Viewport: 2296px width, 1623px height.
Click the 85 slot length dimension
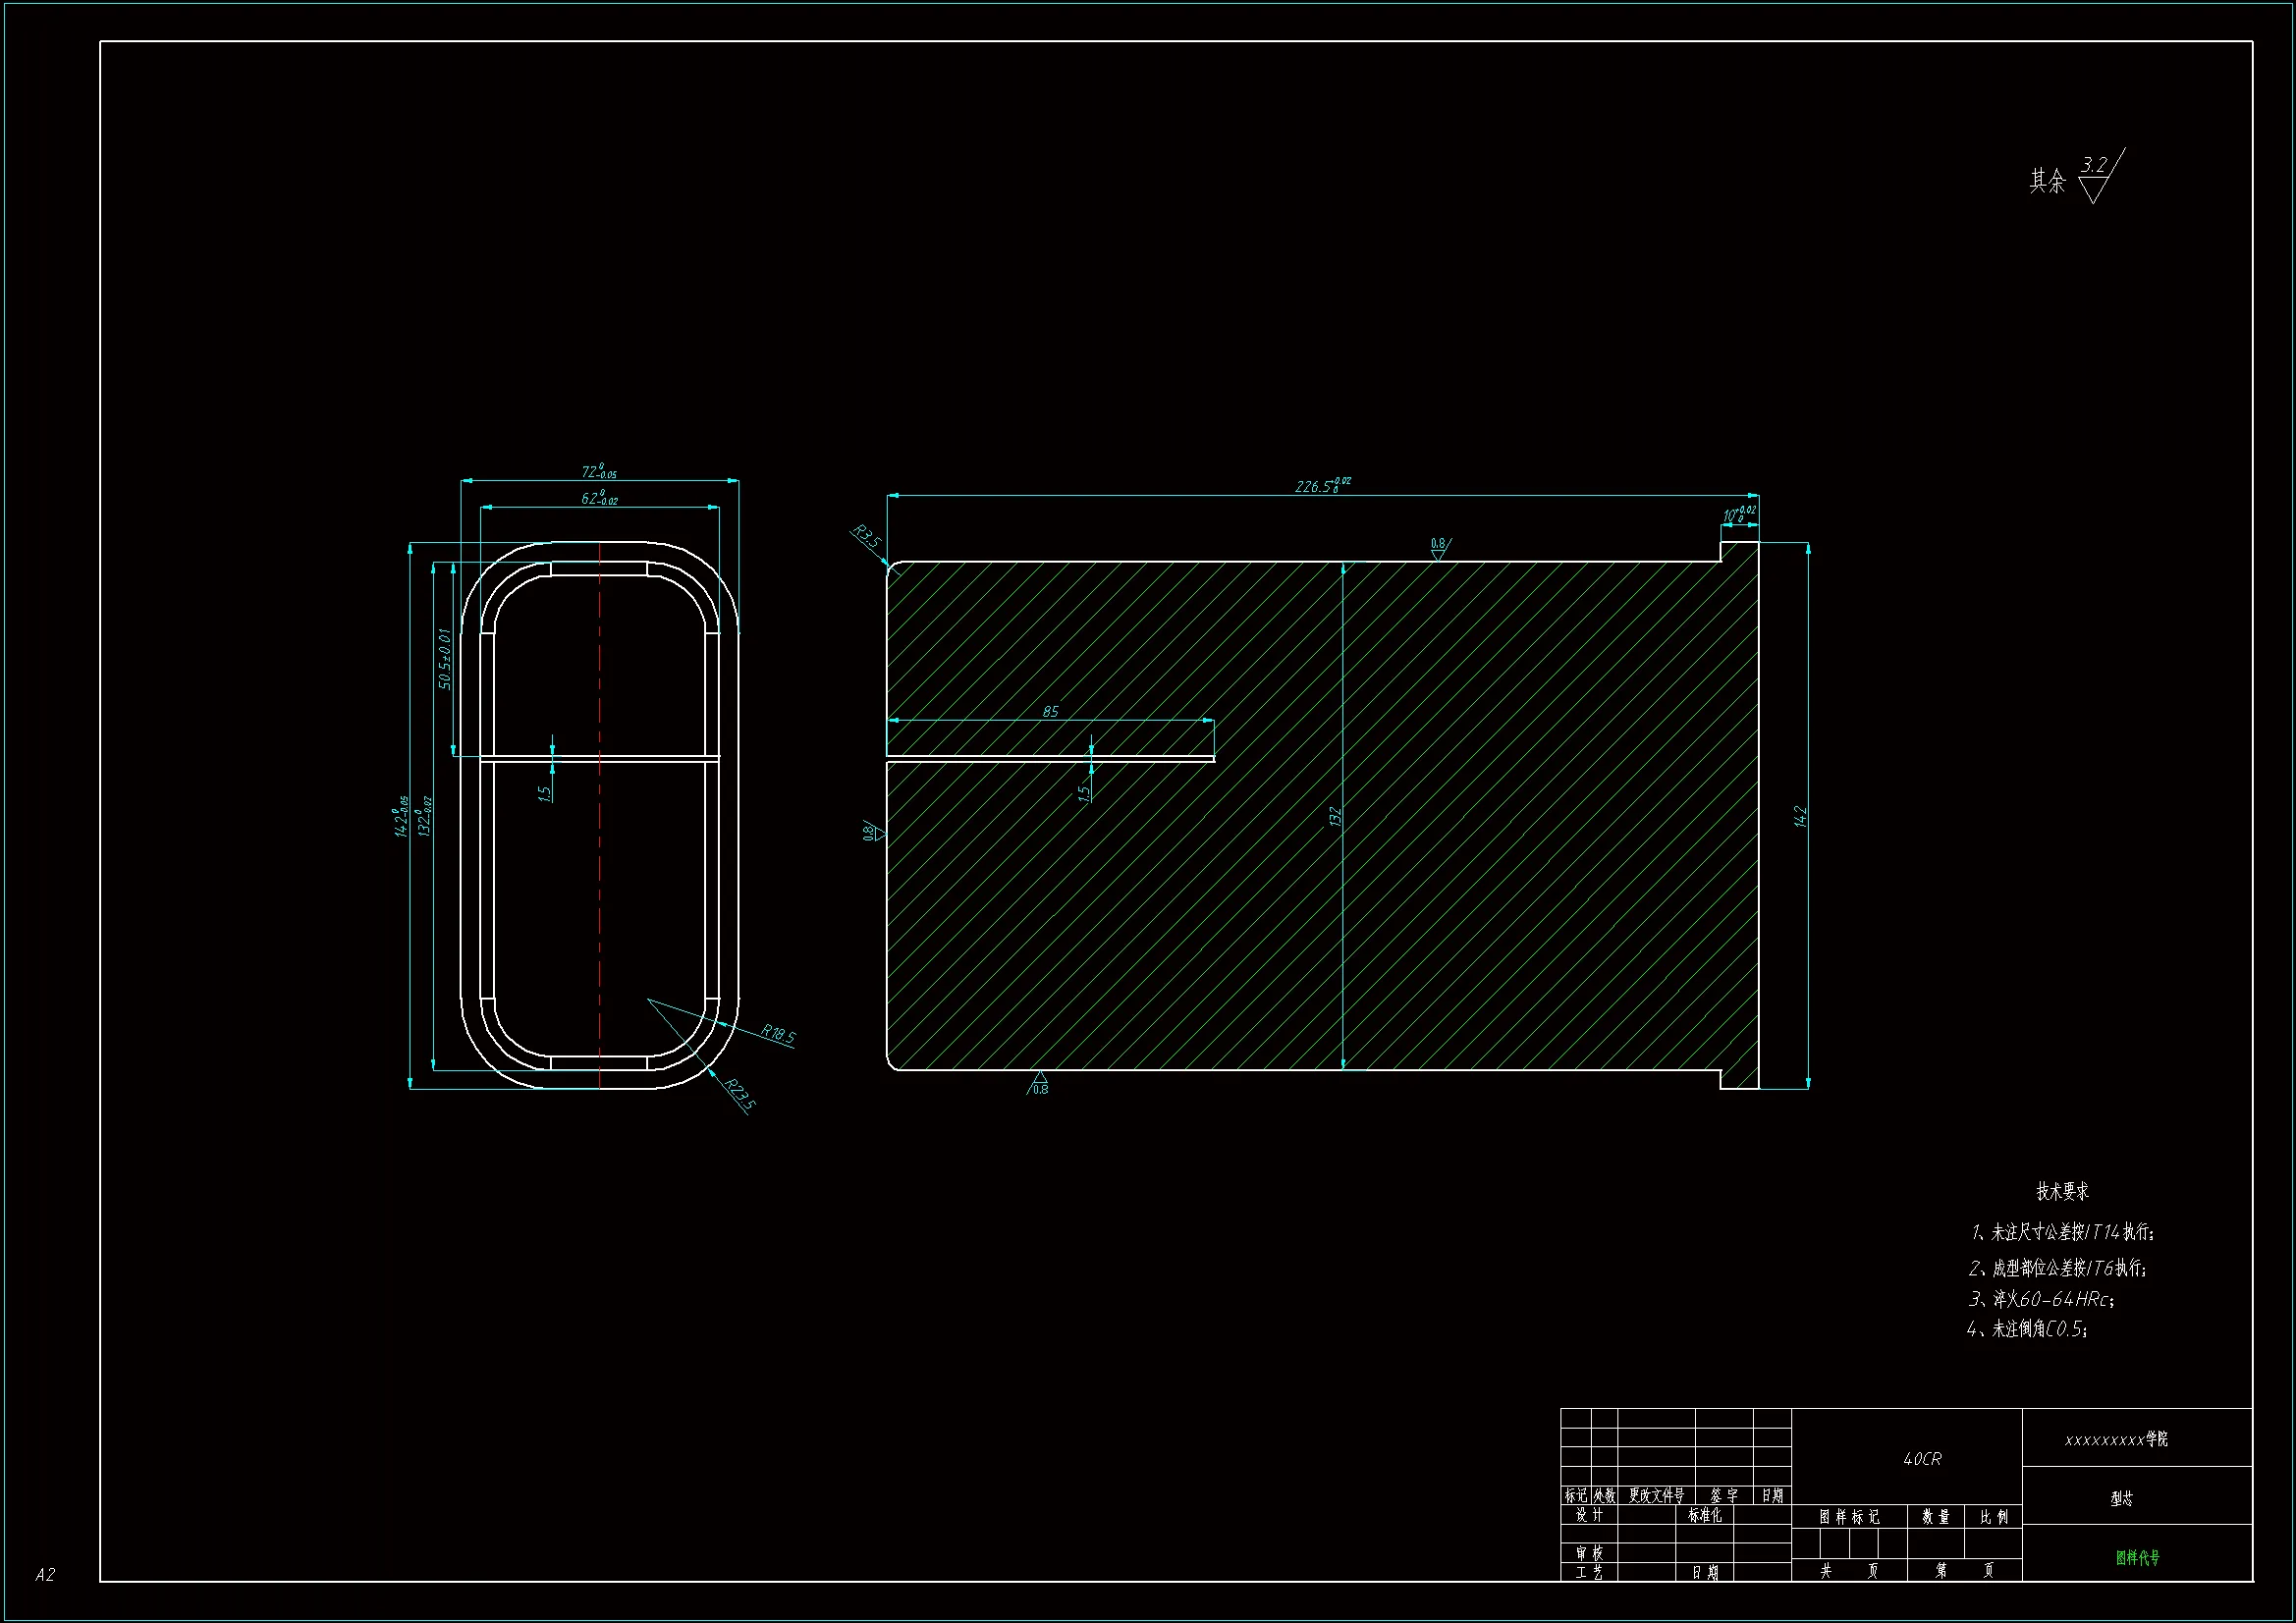tap(1050, 712)
